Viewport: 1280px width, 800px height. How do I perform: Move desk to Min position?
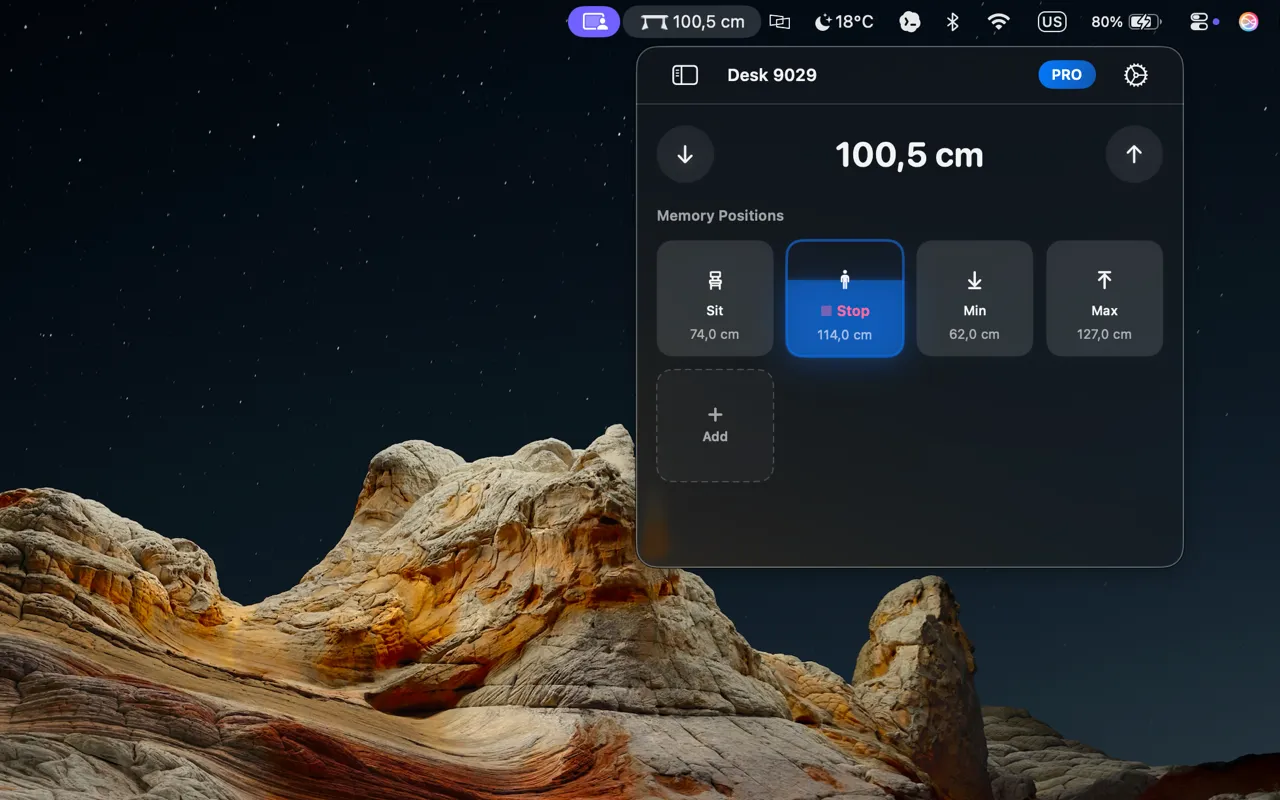pos(975,298)
